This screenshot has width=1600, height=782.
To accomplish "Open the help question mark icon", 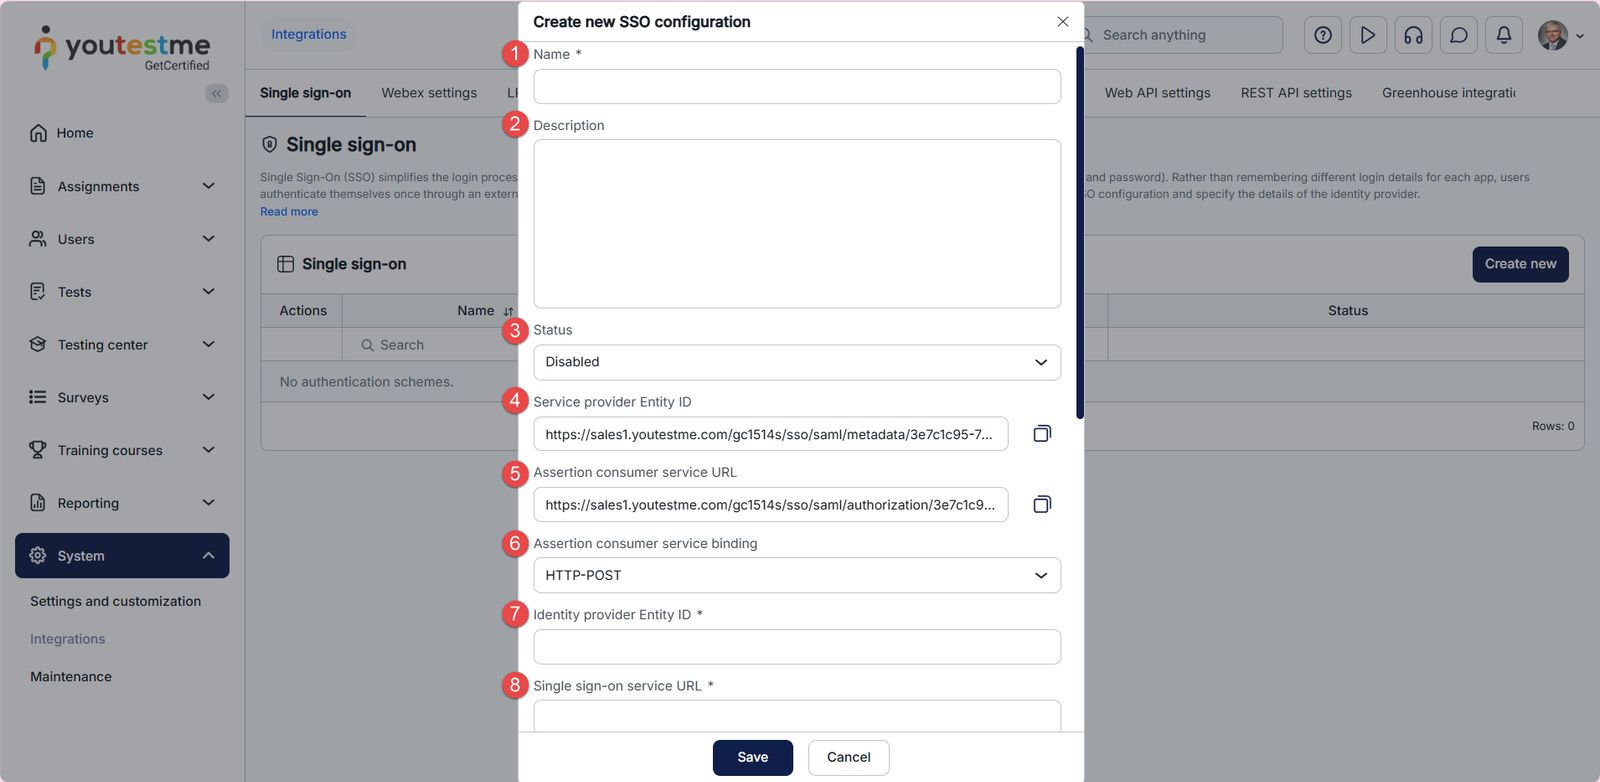I will point(1323,35).
